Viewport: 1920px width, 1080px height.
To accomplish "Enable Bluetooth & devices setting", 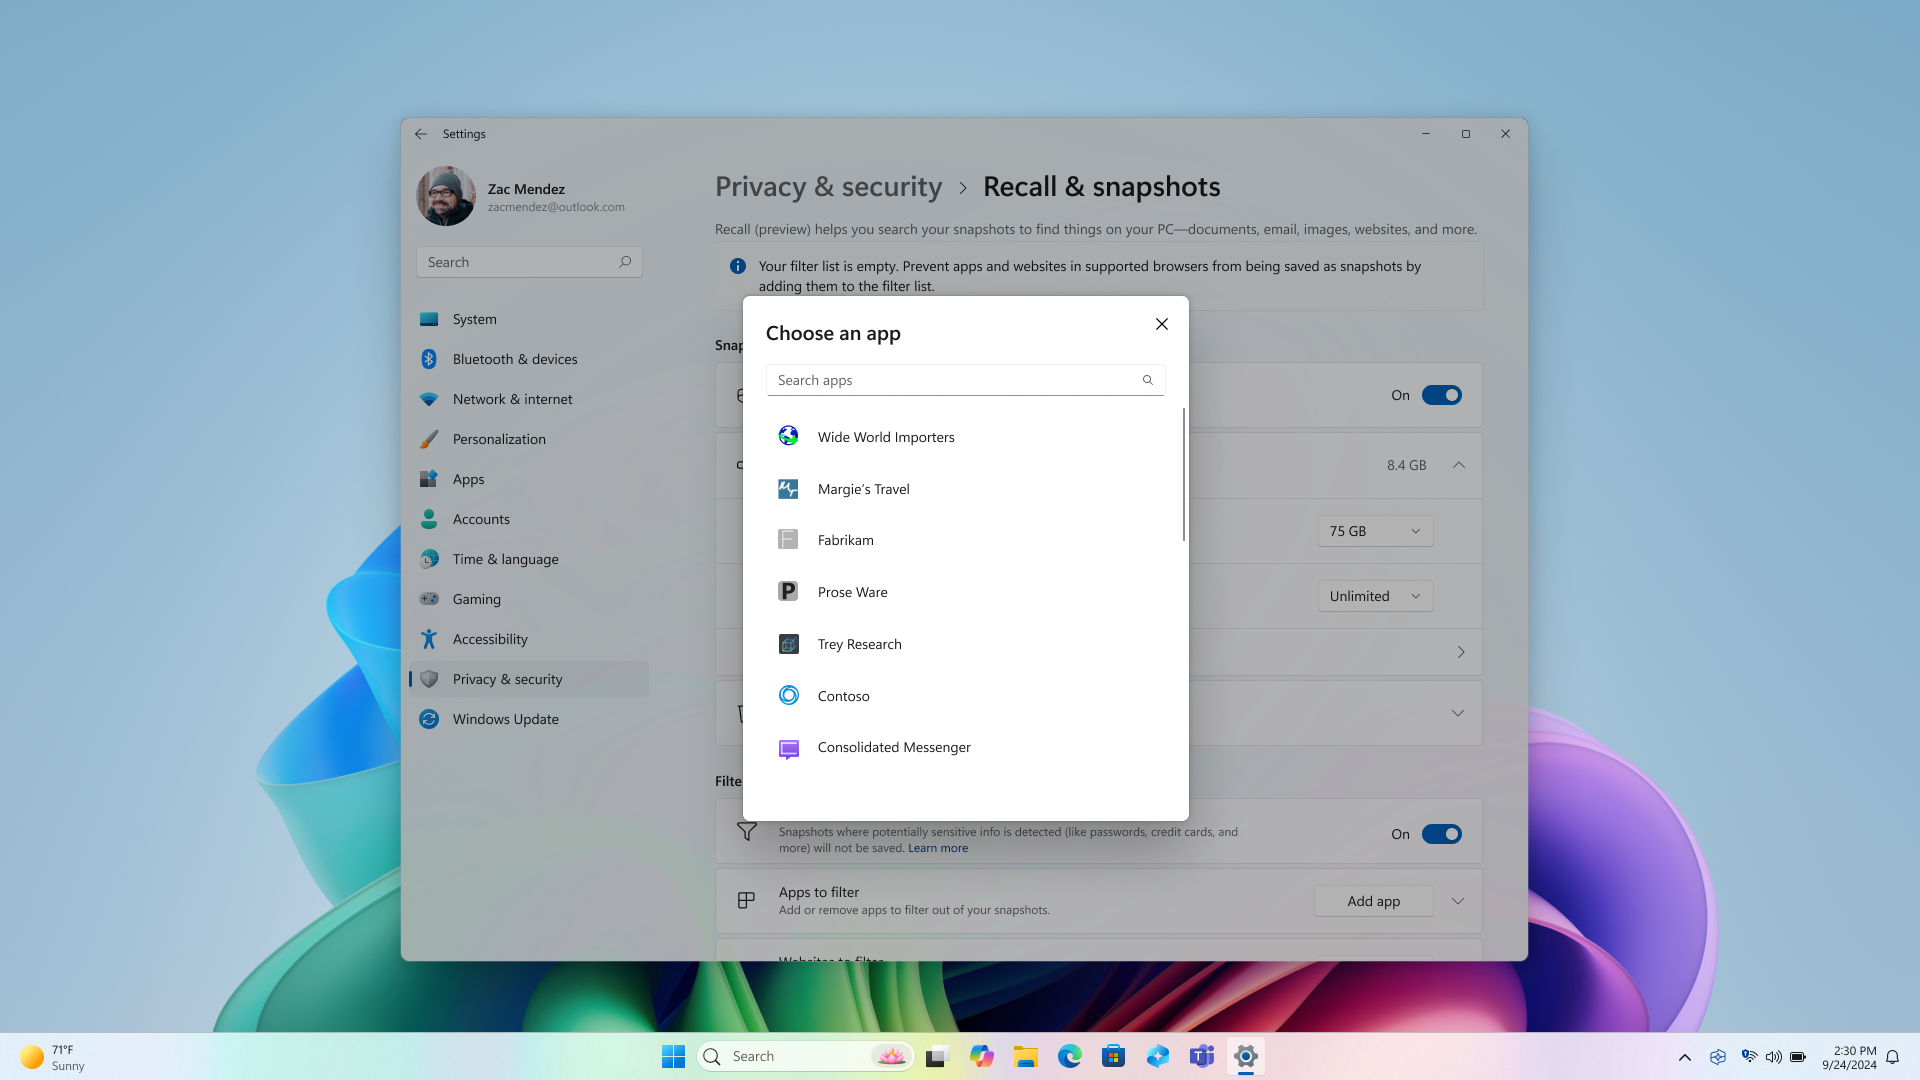I will click(x=514, y=359).
